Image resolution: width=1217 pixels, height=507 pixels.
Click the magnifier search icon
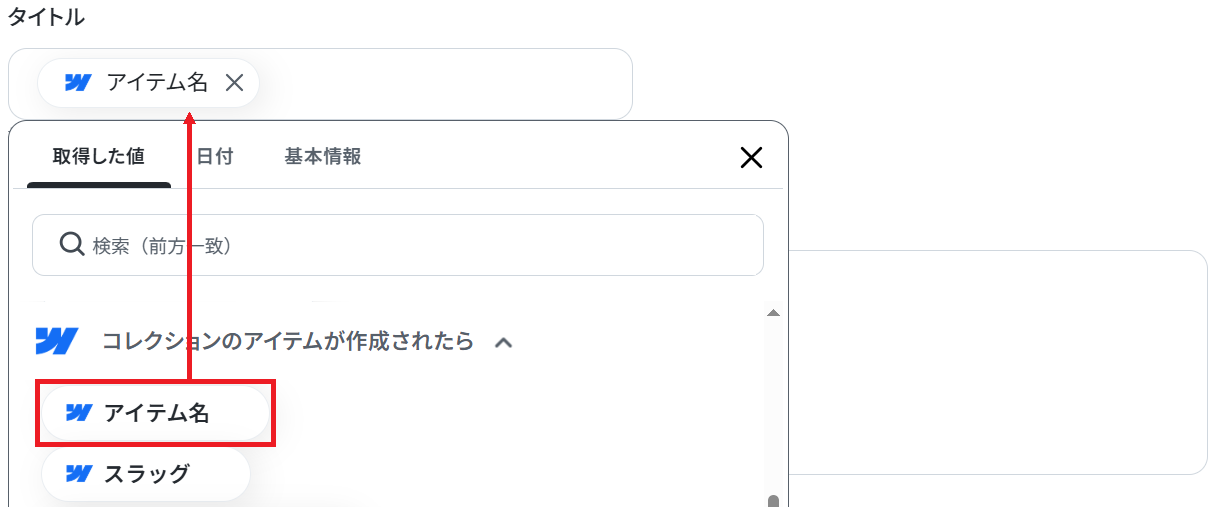71,244
